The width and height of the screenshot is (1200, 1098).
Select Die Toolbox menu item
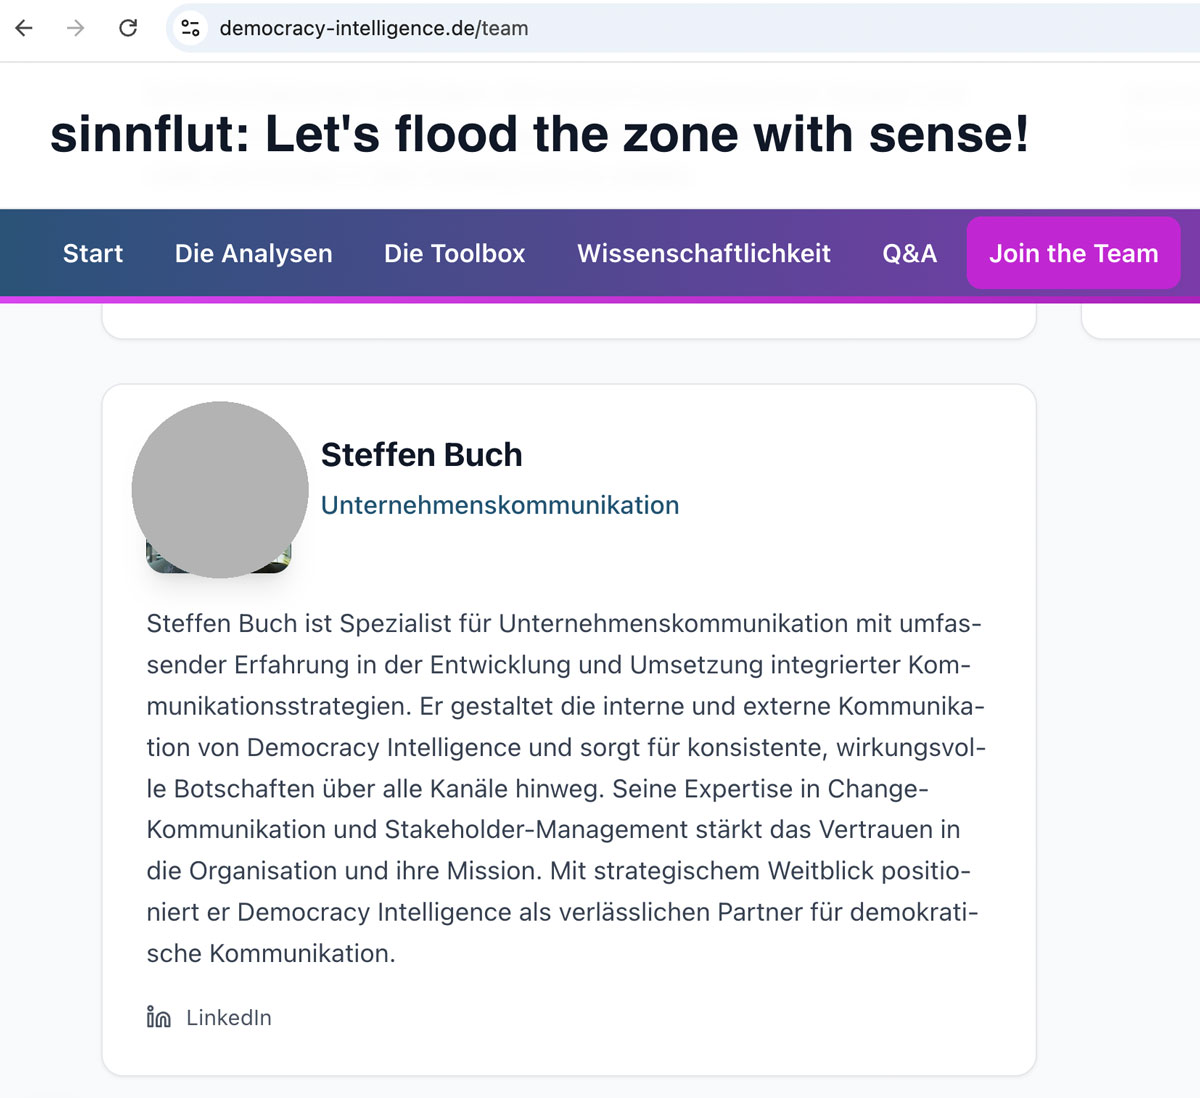pos(455,254)
